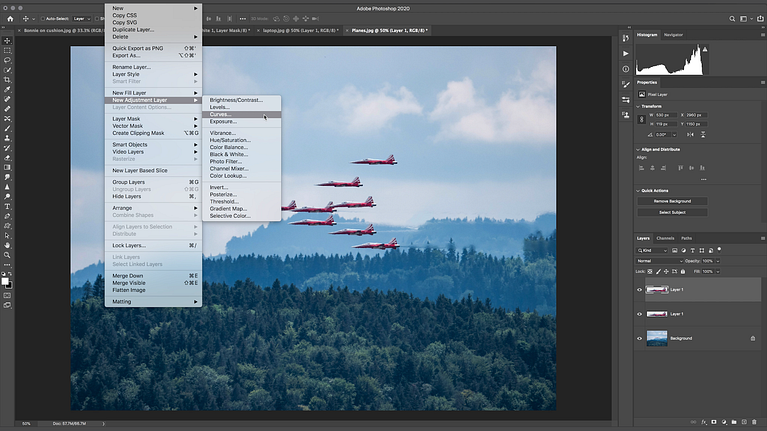Select the Hand tool

point(7,245)
